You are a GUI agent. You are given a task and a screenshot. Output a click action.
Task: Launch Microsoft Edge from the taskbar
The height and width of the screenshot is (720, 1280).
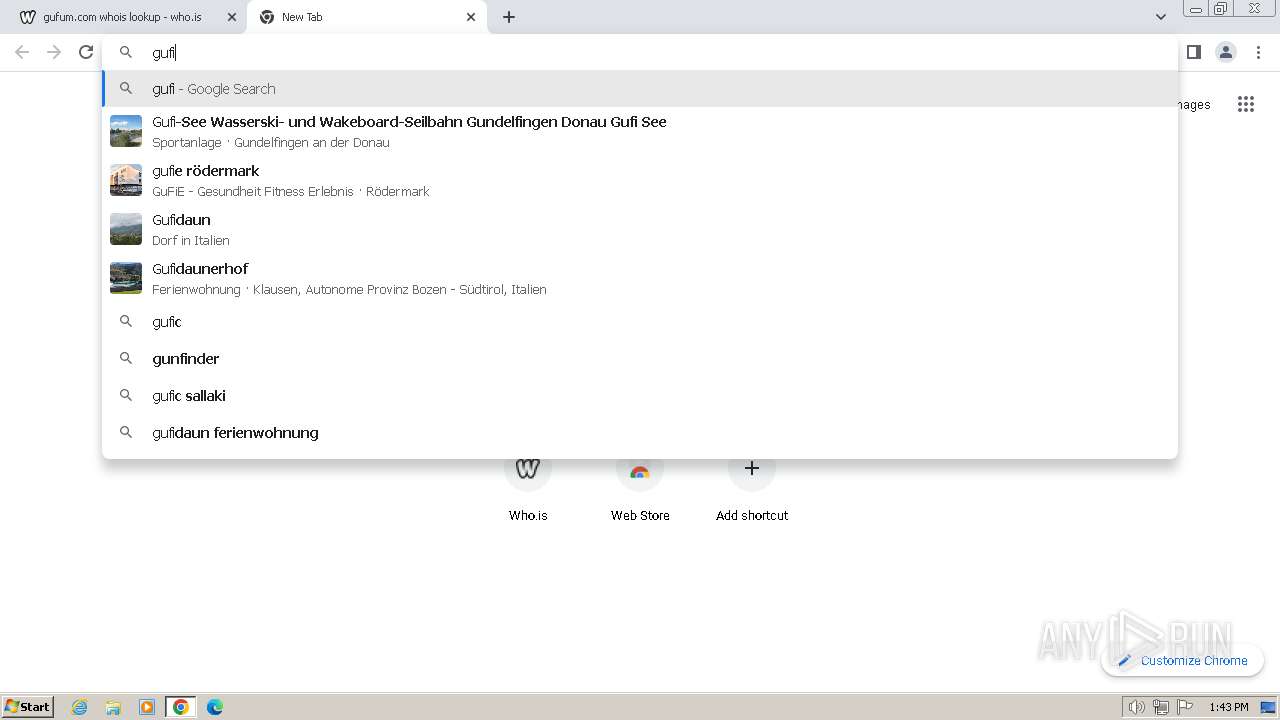pyautogui.click(x=215, y=707)
